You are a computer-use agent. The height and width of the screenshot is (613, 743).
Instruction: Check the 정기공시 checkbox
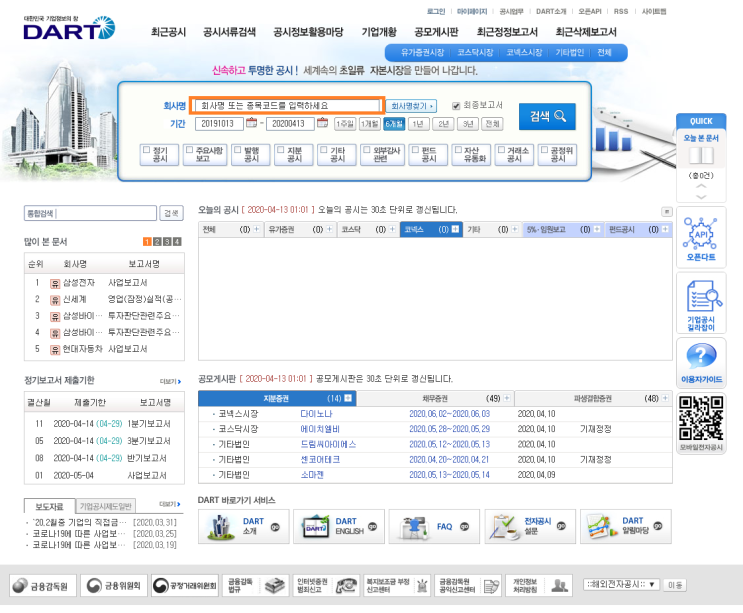146,150
